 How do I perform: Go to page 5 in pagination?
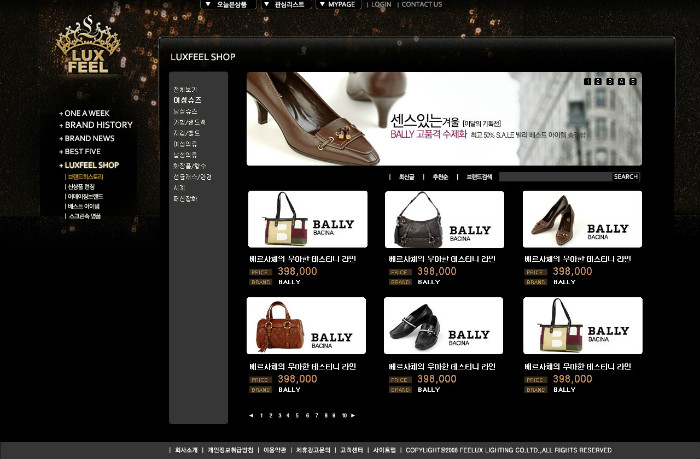click(x=297, y=416)
